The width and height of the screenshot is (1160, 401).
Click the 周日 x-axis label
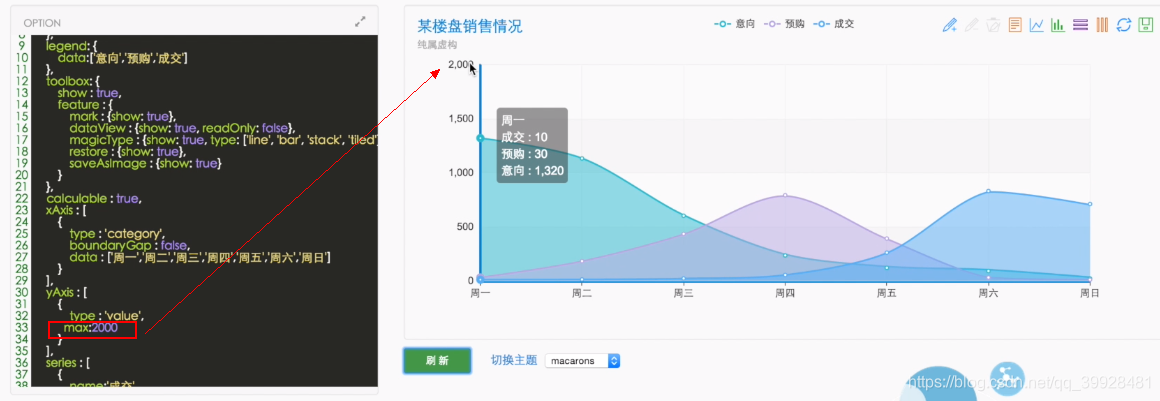1089,294
